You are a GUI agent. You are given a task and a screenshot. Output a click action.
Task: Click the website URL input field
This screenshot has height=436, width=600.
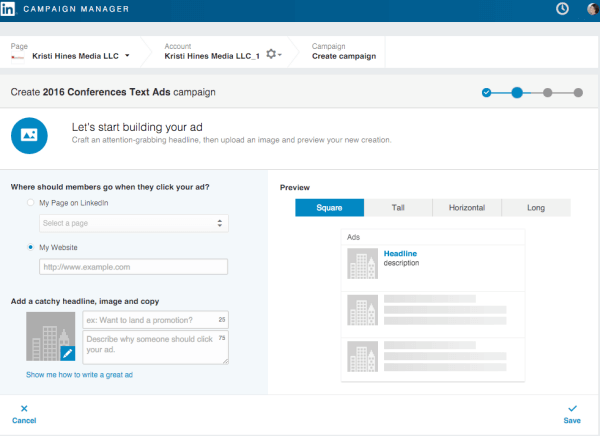(134, 267)
